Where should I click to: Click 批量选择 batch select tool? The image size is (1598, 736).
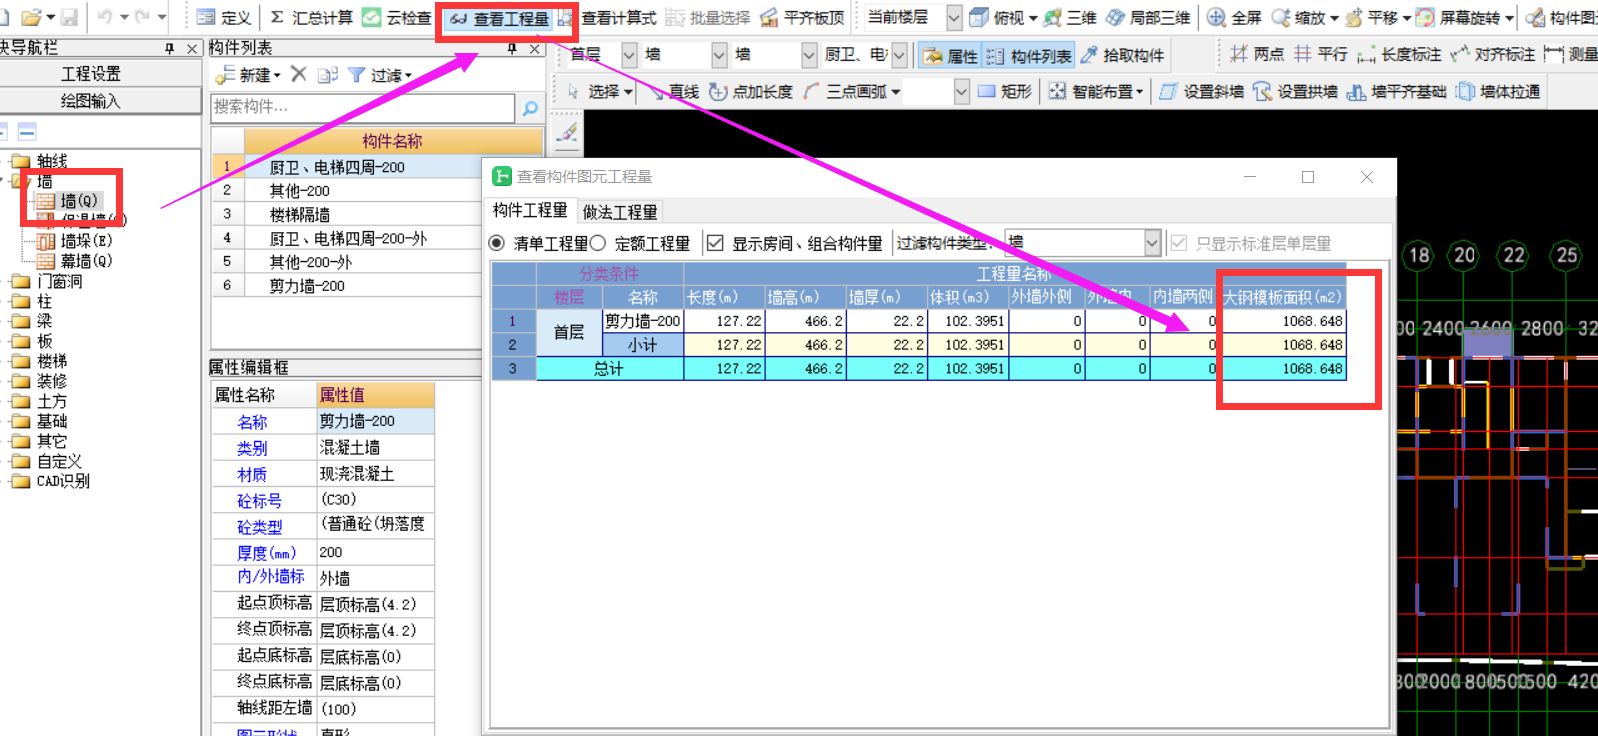point(708,17)
